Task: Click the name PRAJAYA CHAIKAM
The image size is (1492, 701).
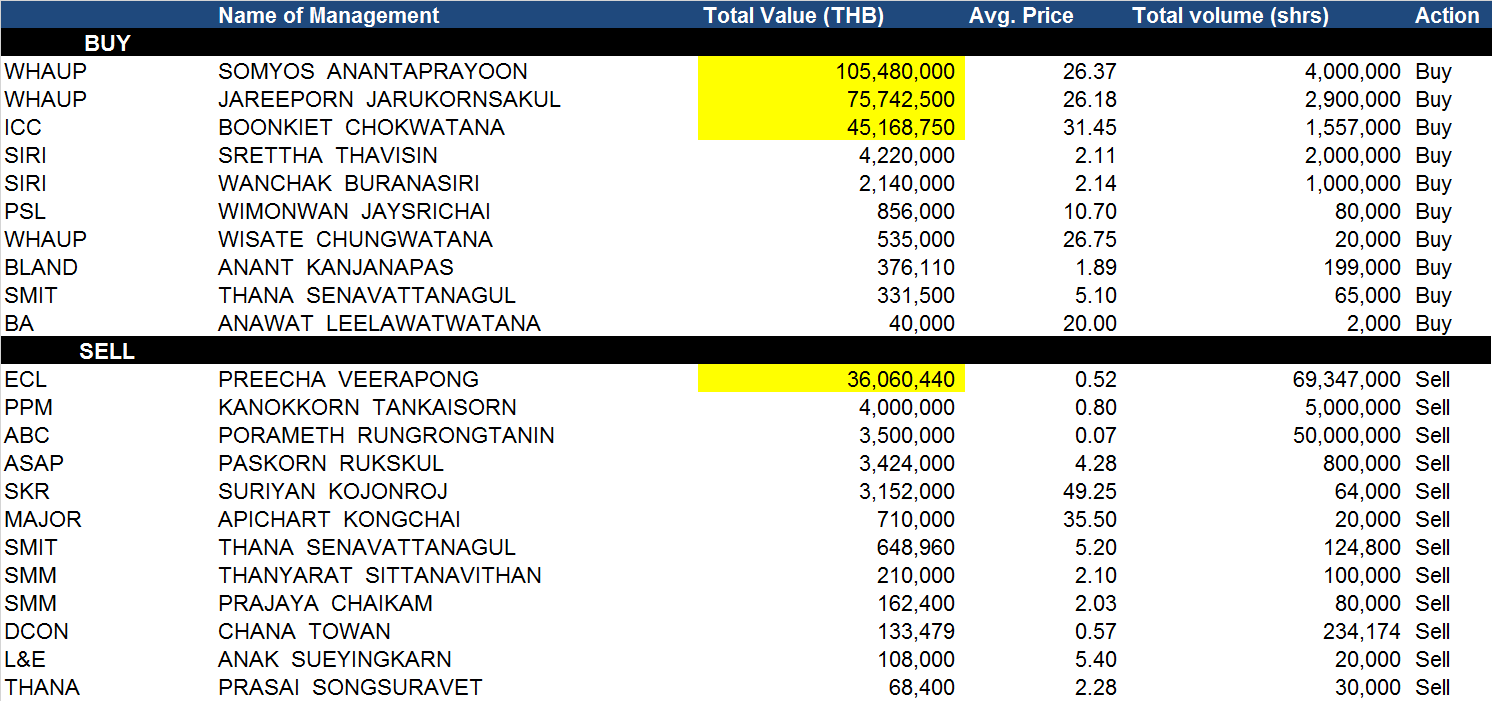Action: point(325,603)
